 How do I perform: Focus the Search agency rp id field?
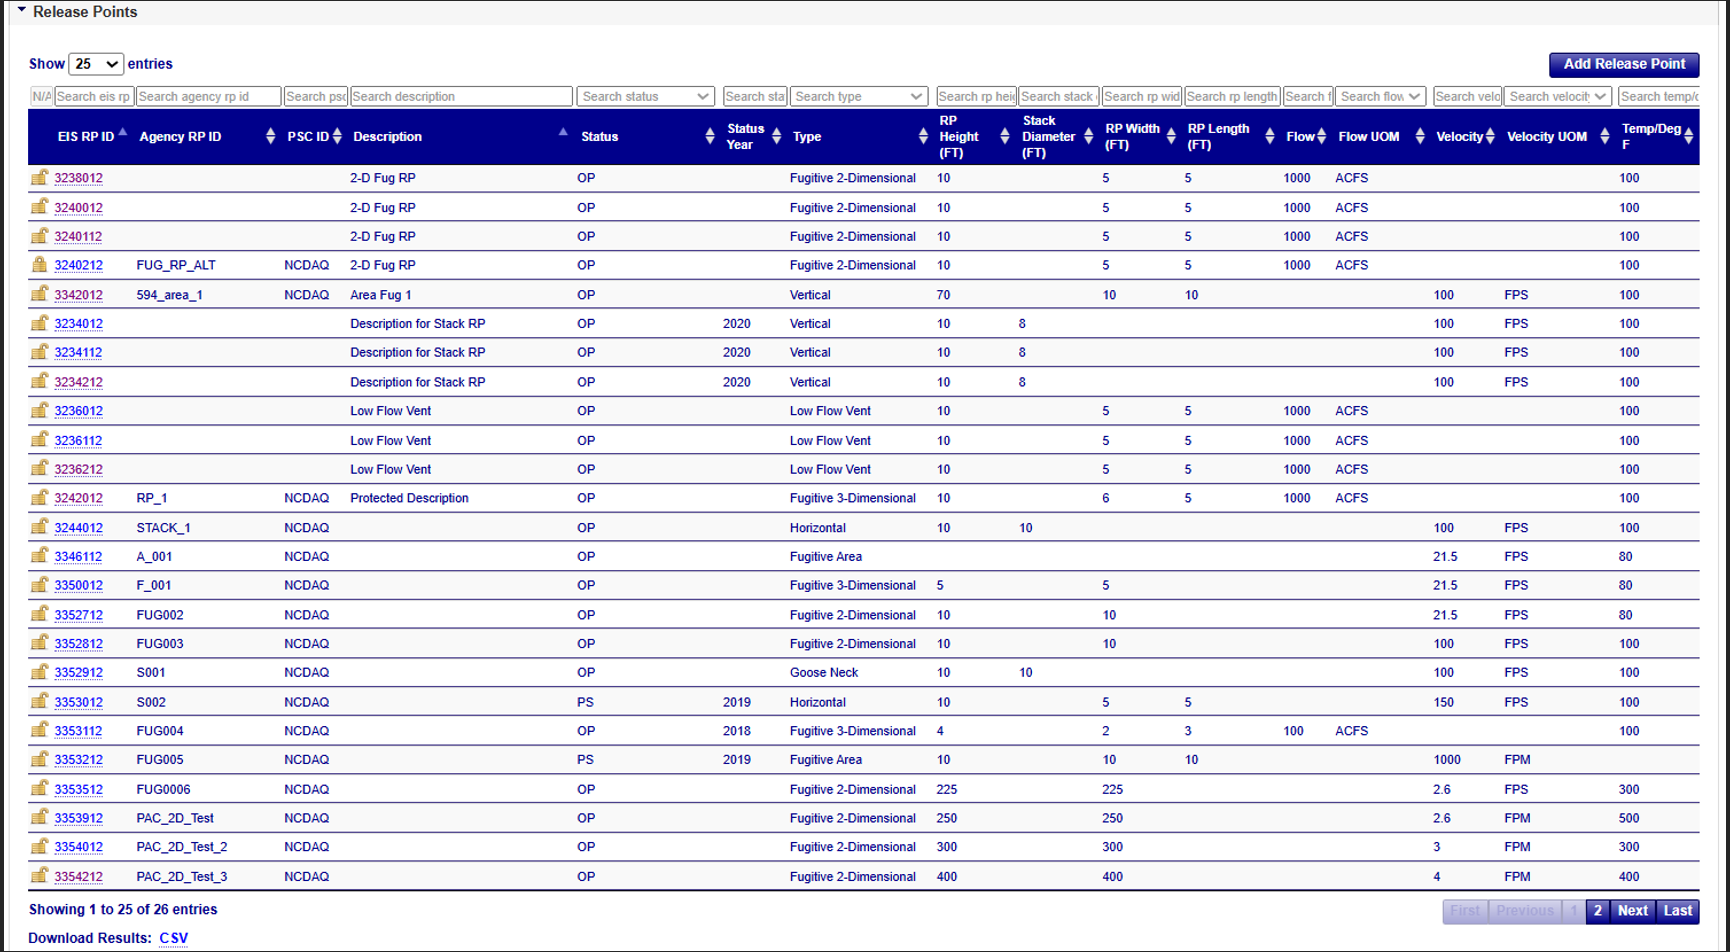[x=208, y=96]
